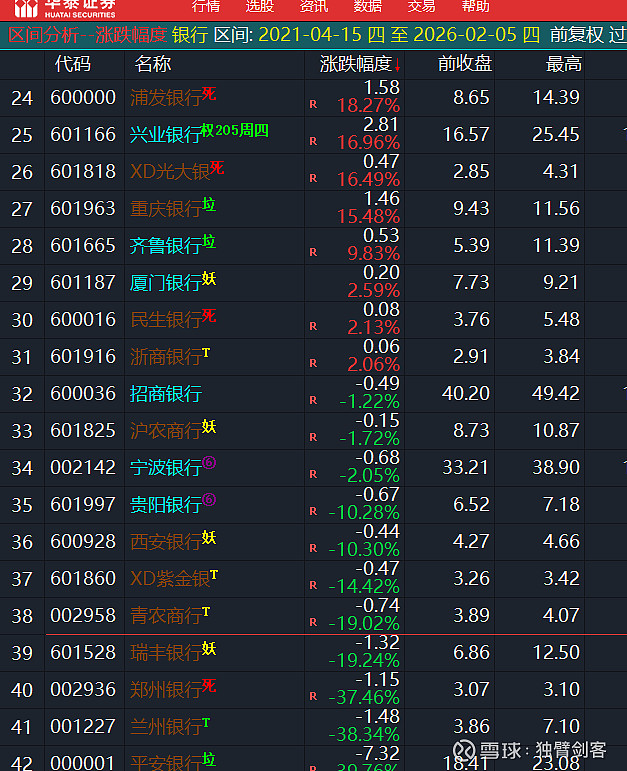Click stock code 001227

coord(83,726)
